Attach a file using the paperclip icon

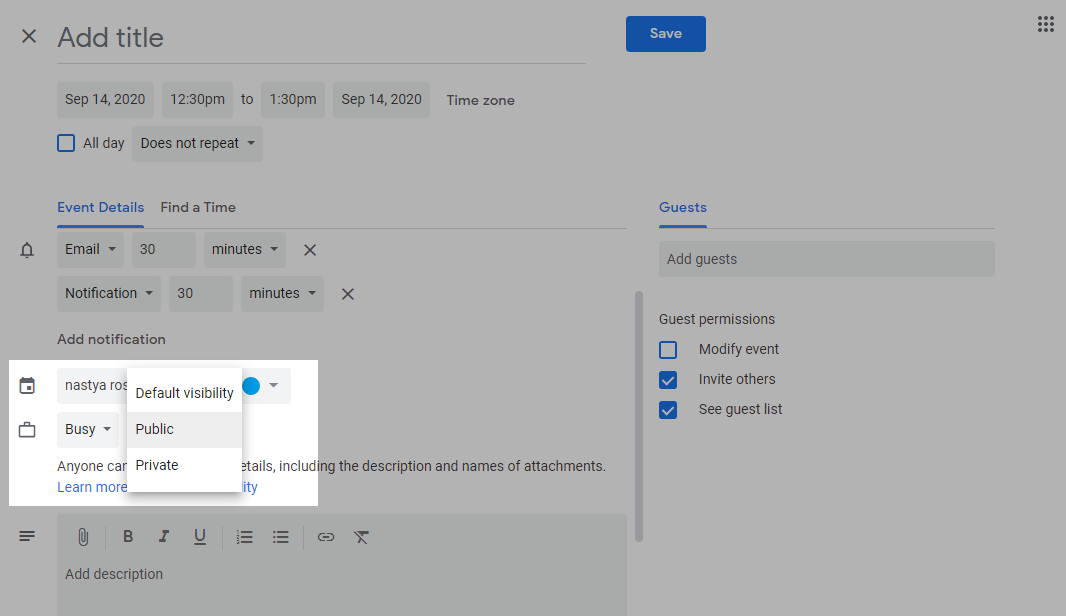pyautogui.click(x=83, y=537)
